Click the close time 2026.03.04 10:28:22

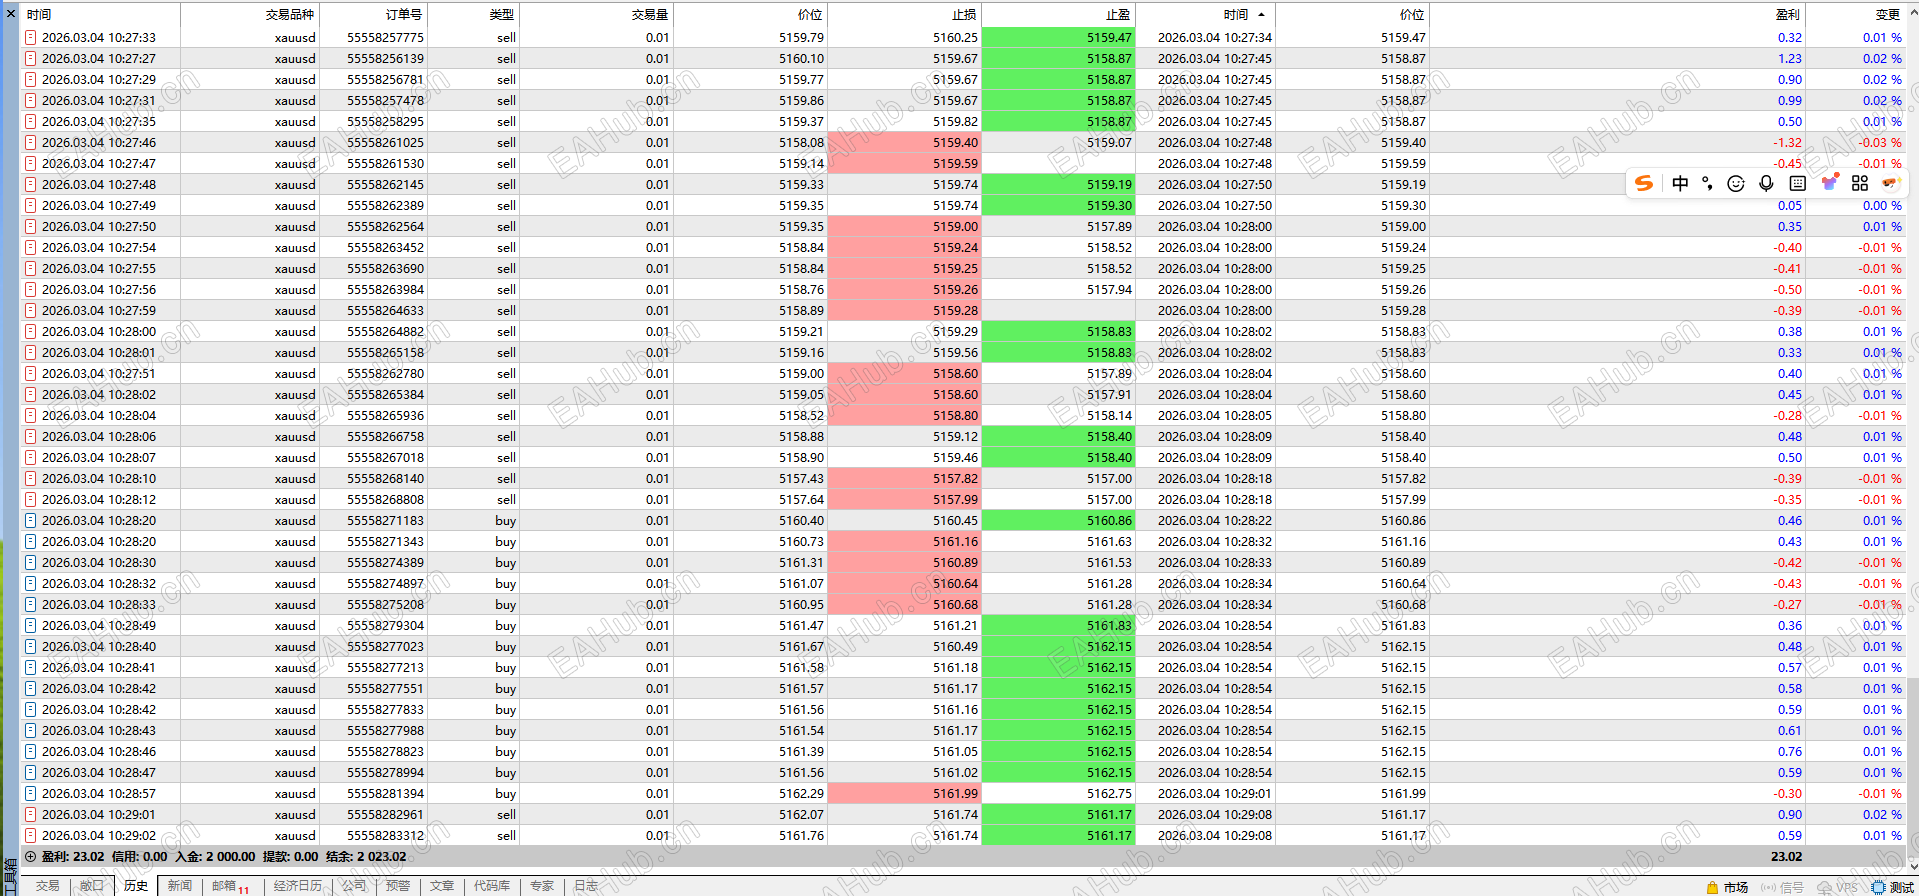tap(1215, 521)
